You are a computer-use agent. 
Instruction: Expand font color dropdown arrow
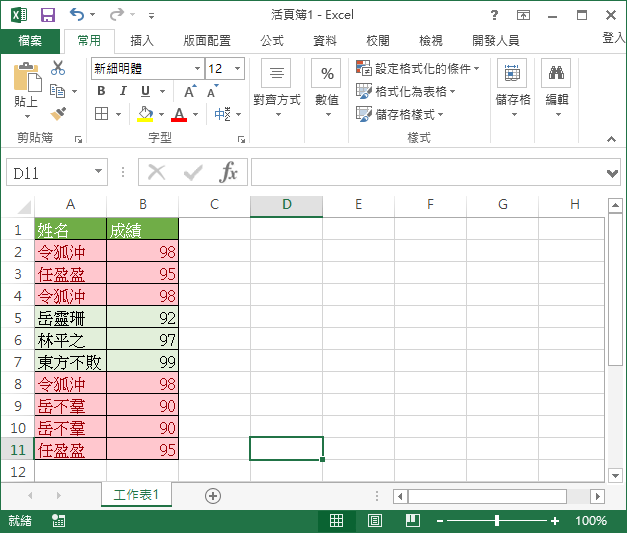click(x=196, y=114)
